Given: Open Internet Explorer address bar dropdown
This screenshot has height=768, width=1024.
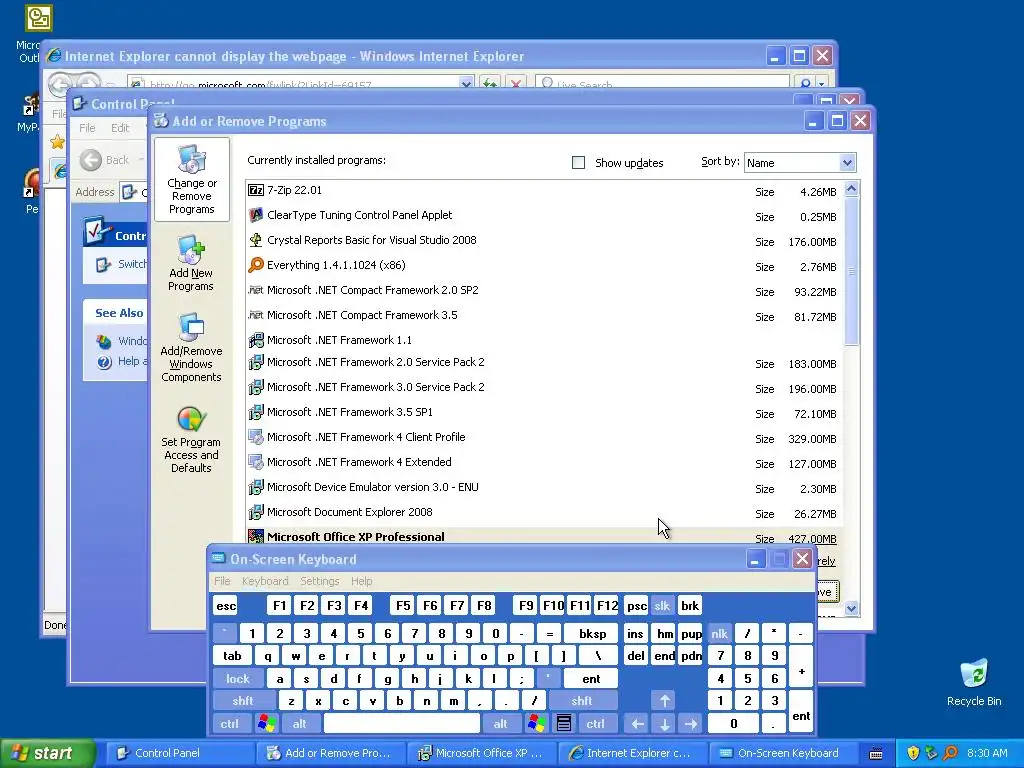Looking at the screenshot, I should point(466,84).
